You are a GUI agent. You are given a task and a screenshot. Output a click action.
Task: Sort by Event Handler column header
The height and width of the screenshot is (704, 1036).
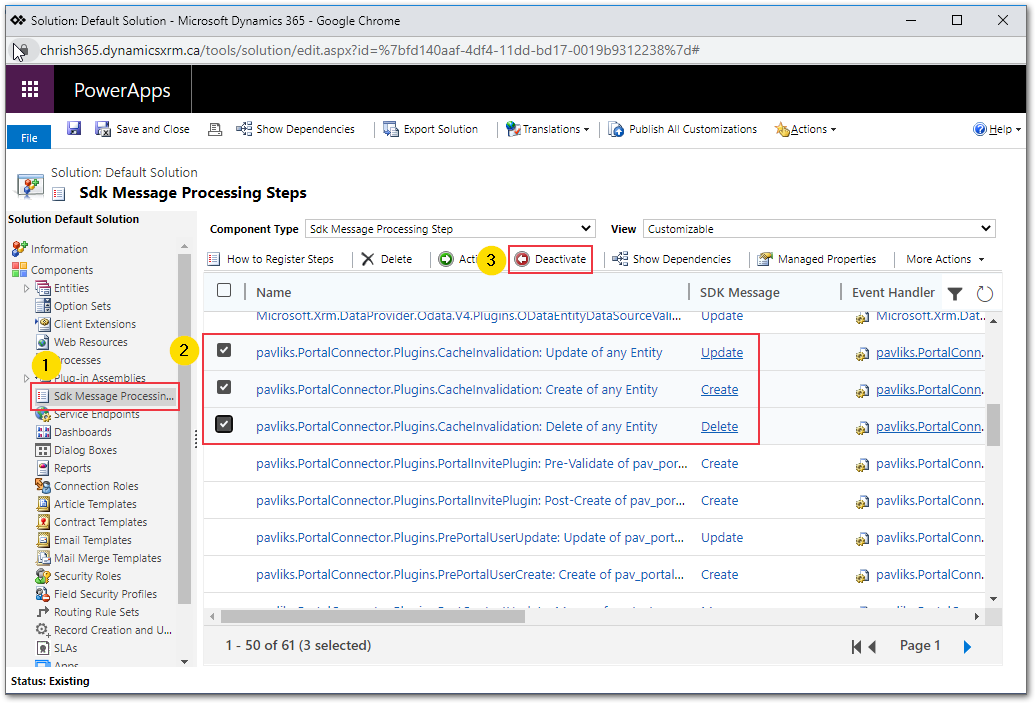[893, 293]
